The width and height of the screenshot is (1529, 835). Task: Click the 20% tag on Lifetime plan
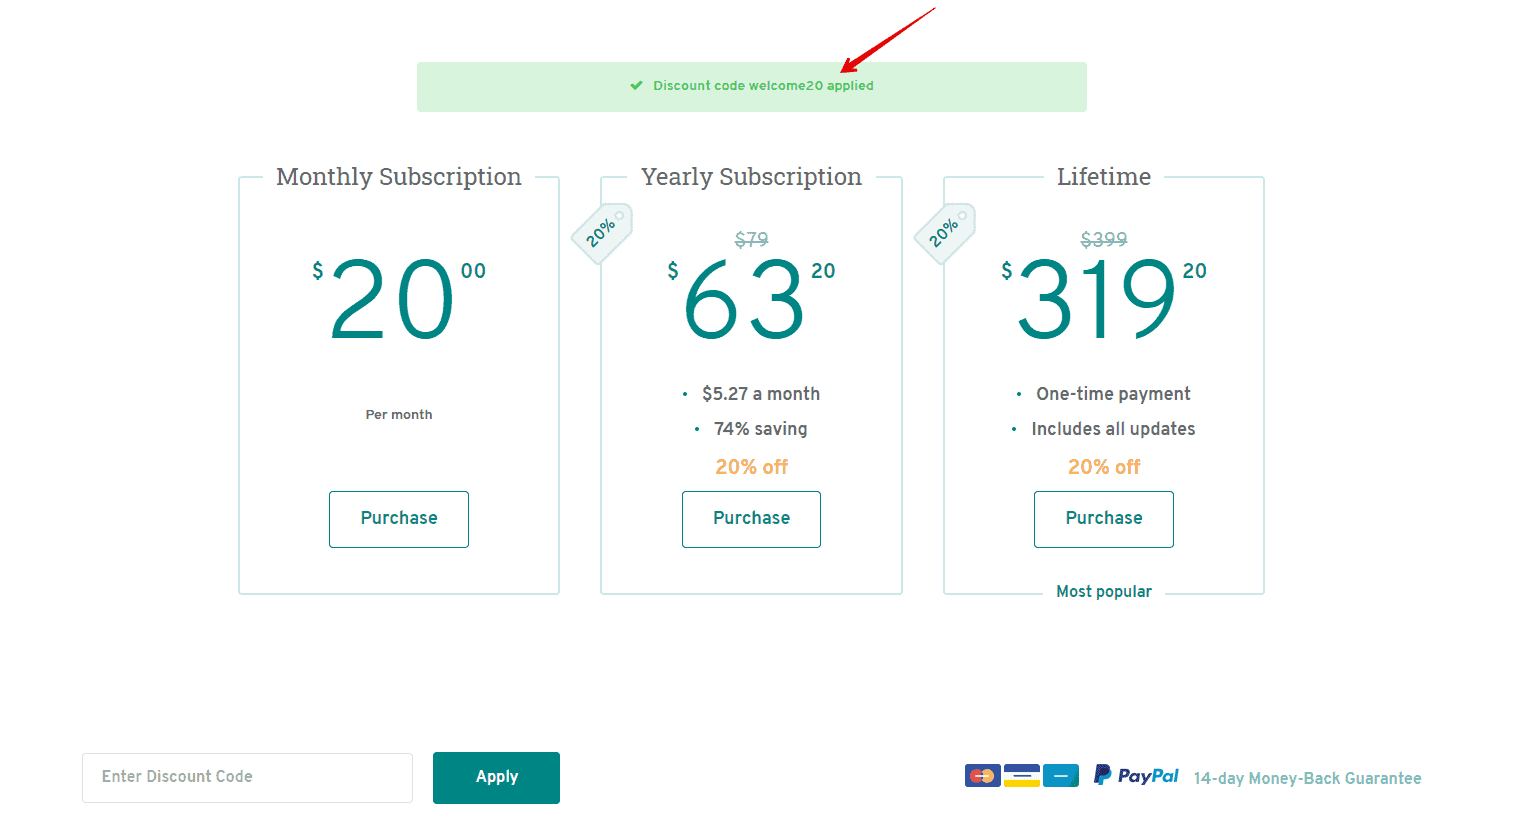pos(945,234)
